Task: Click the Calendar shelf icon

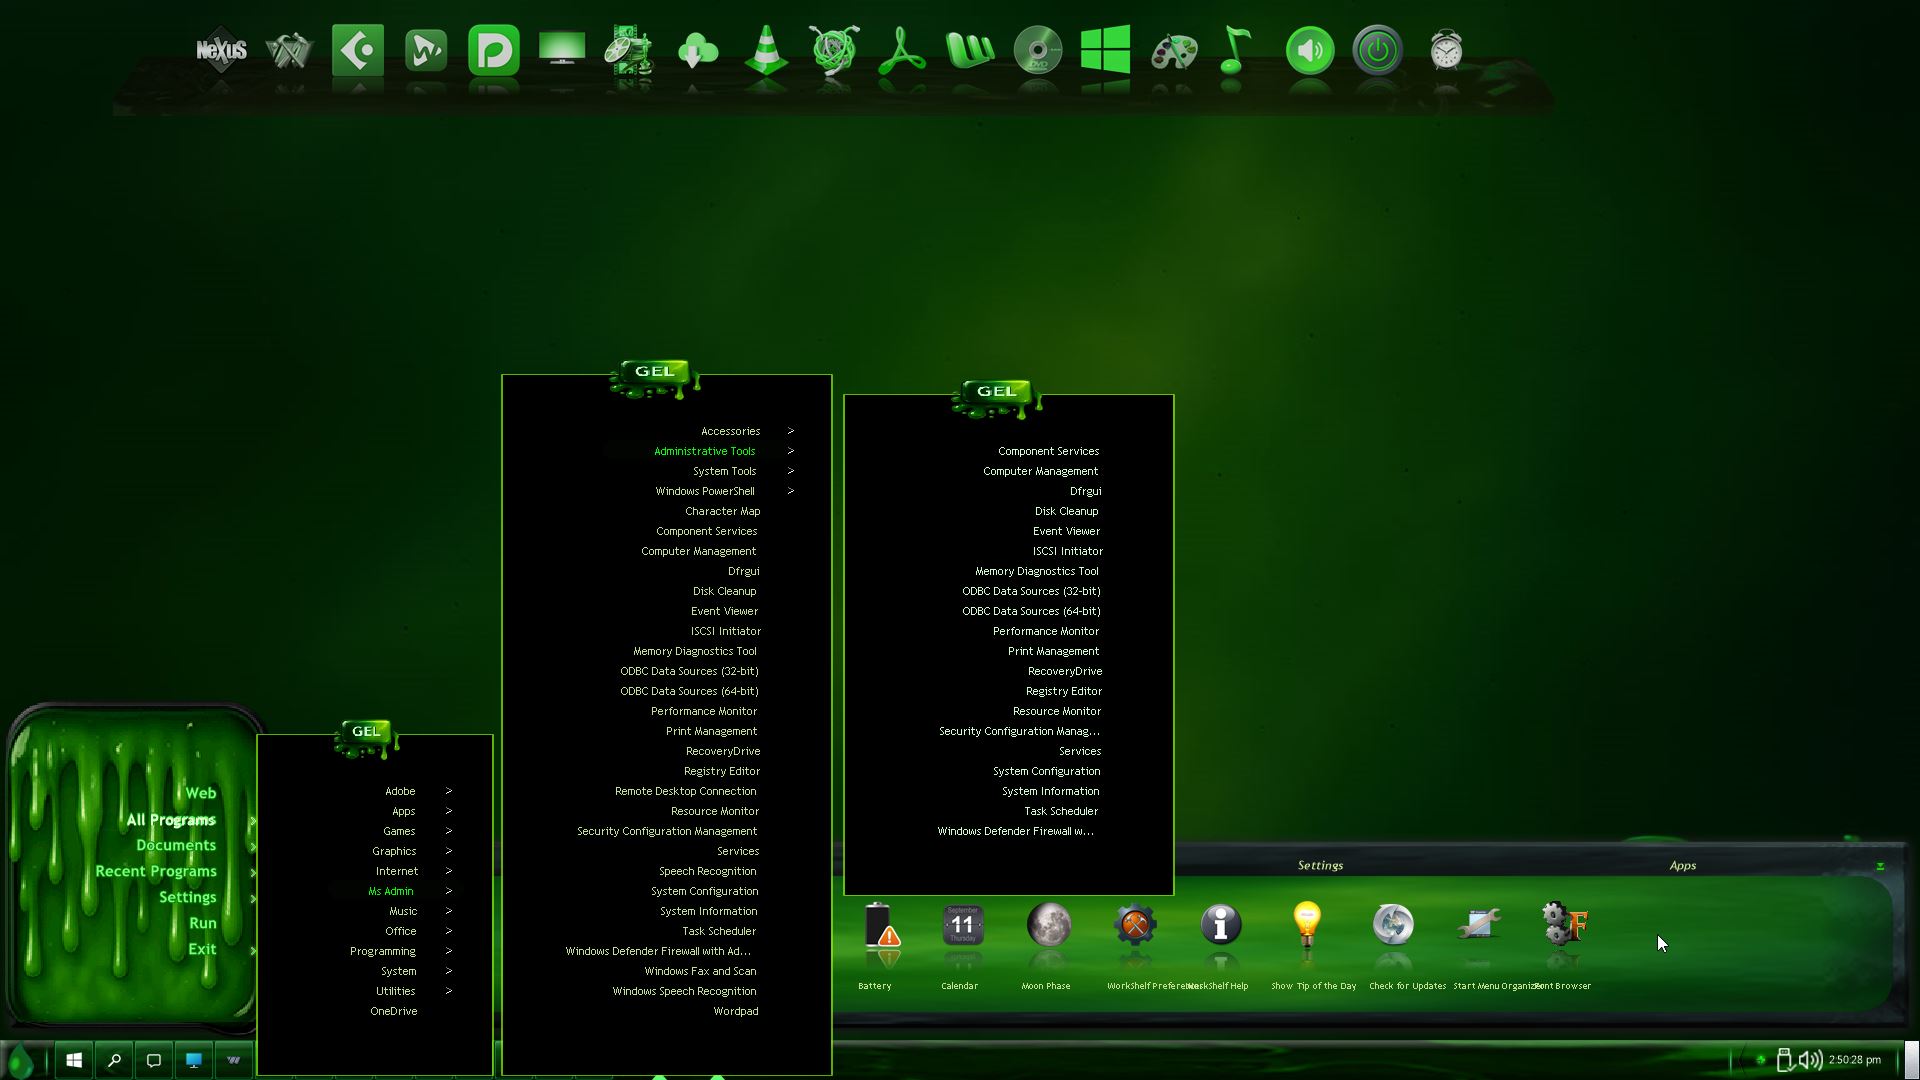Action: tap(962, 925)
